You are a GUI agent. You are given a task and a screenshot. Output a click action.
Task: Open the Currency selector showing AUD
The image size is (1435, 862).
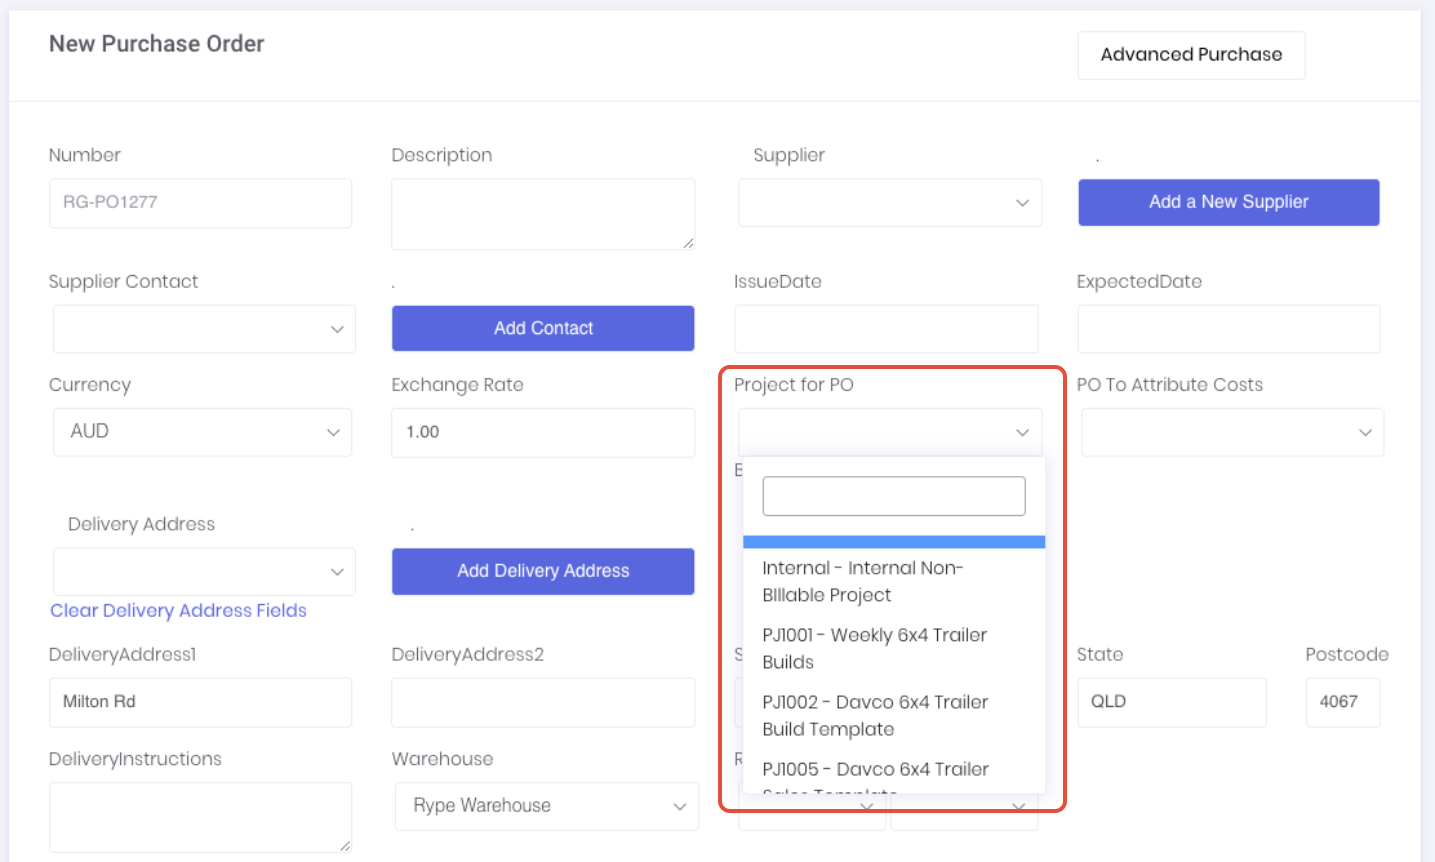(202, 432)
